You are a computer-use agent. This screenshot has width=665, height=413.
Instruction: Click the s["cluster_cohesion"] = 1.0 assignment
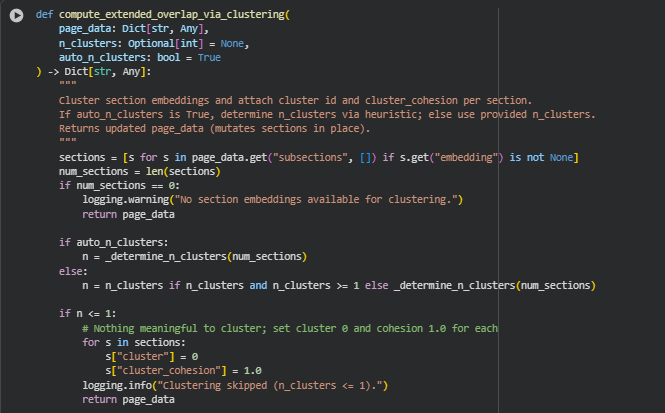(x=177, y=370)
